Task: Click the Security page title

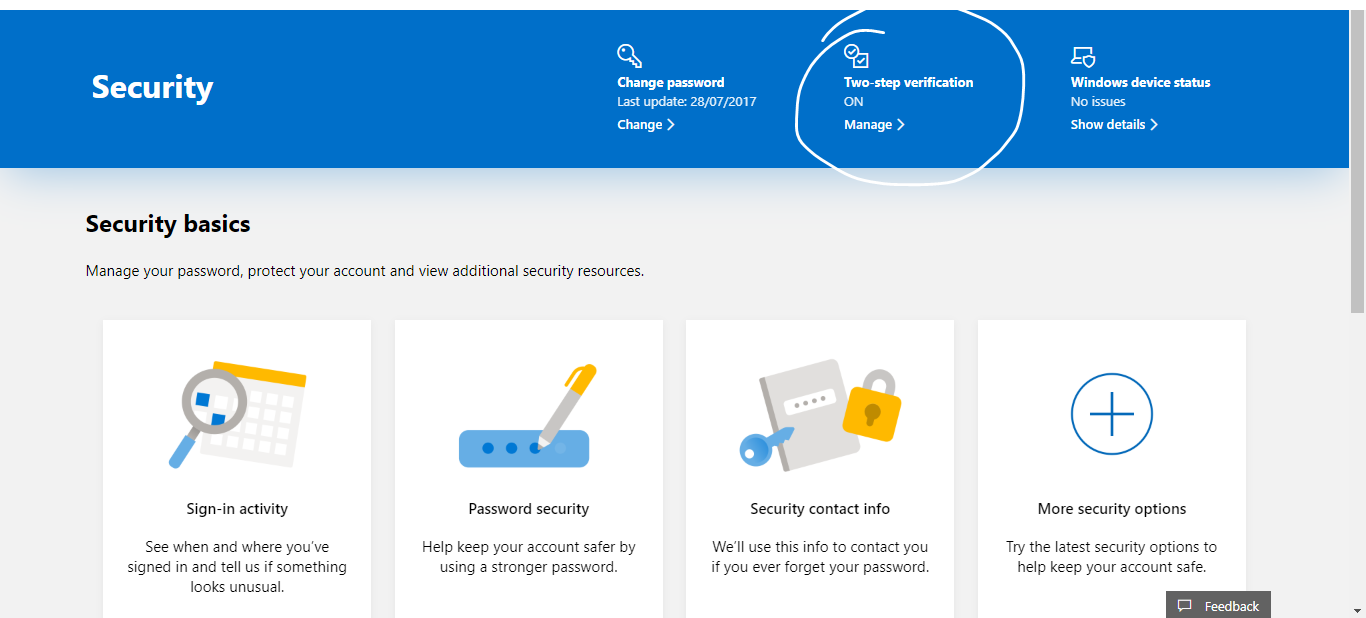Action: point(152,87)
